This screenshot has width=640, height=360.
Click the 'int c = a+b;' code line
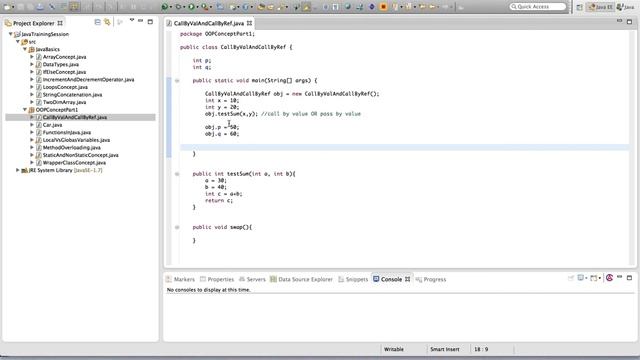[x=223, y=194]
